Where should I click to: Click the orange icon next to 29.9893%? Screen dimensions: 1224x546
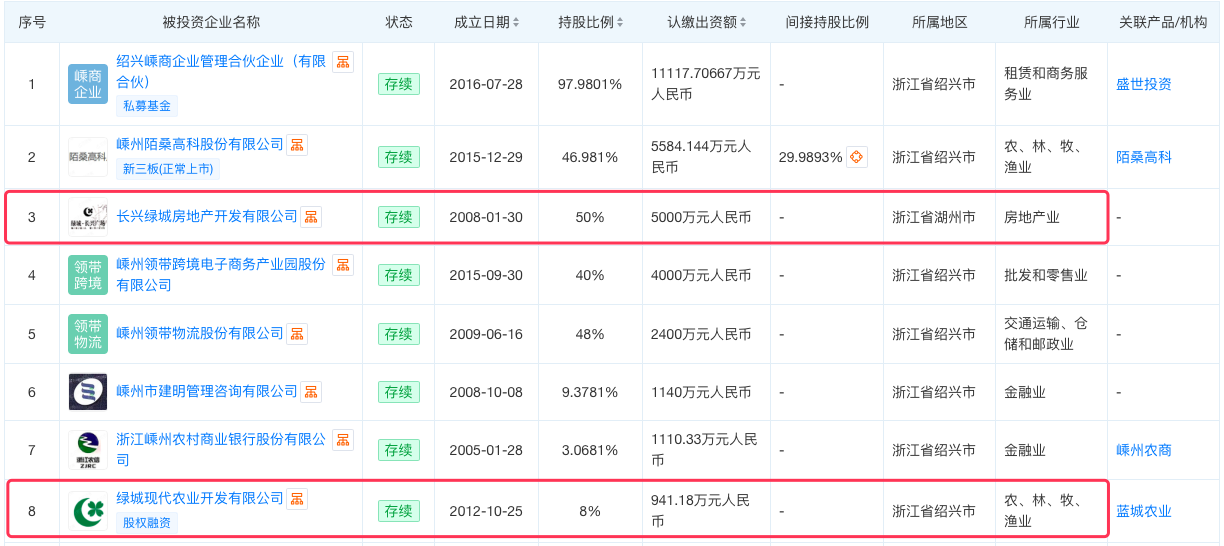(856, 157)
